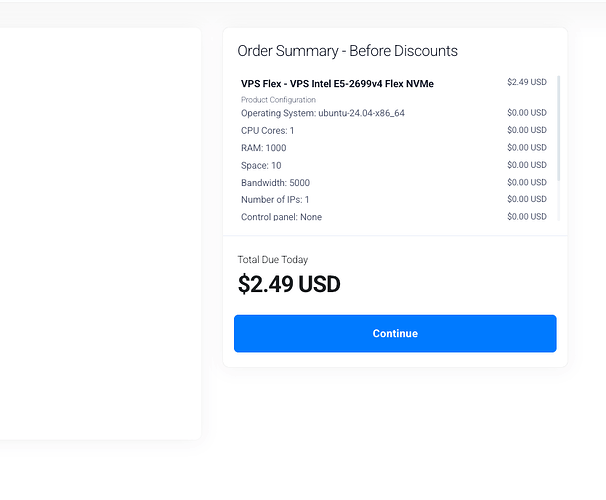Screen dimensions: 606x500
Task: Click the Bandwidth: 5000 line
Action: coord(275,183)
